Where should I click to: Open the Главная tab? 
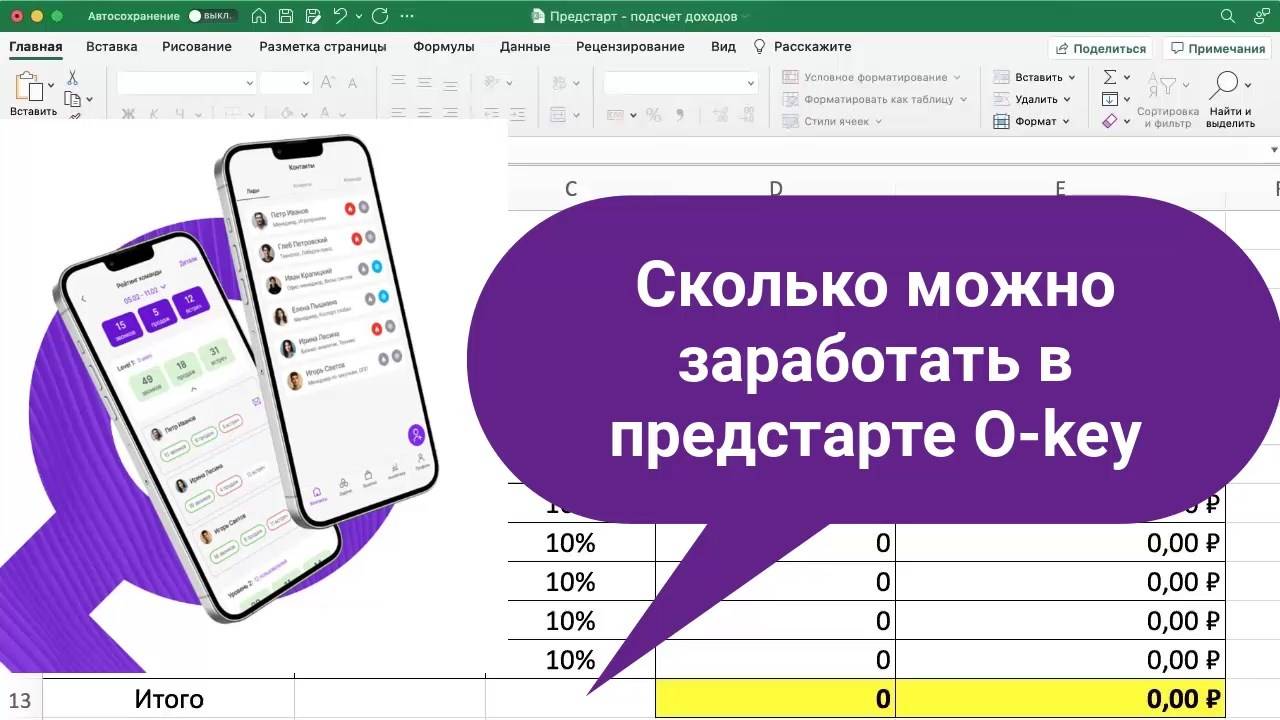pos(36,47)
